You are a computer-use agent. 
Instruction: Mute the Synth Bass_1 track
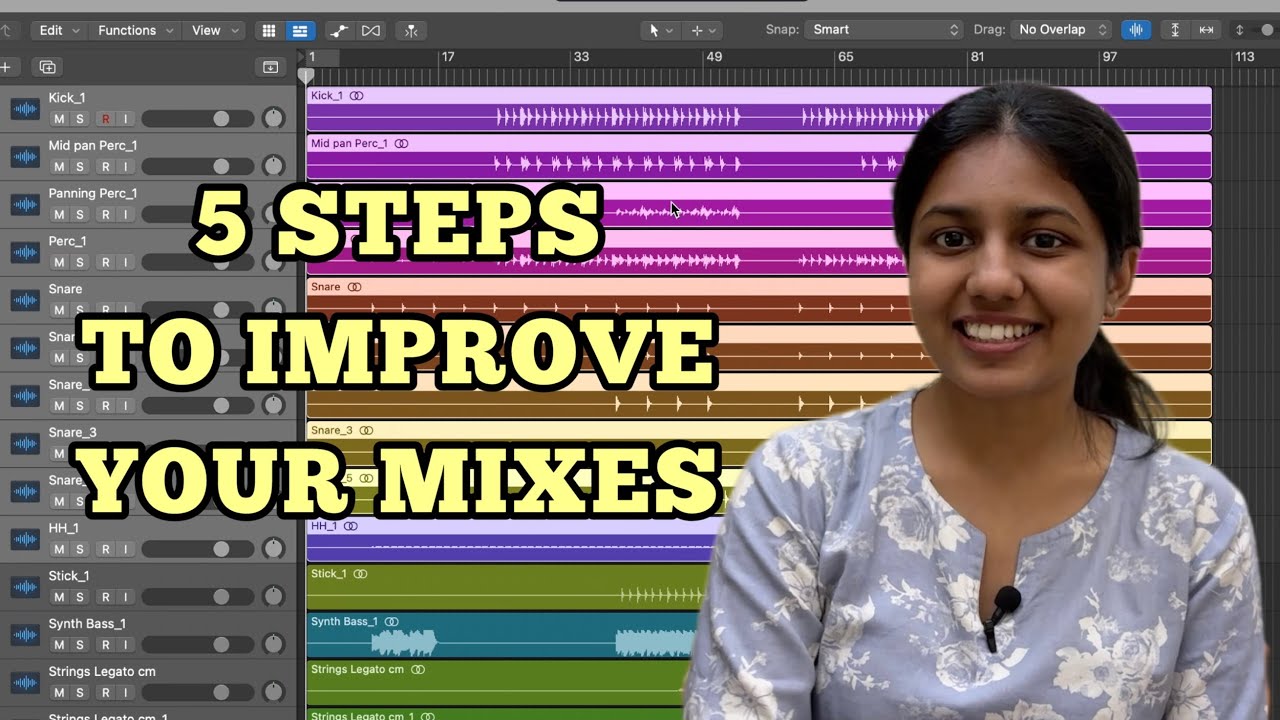coord(59,646)
